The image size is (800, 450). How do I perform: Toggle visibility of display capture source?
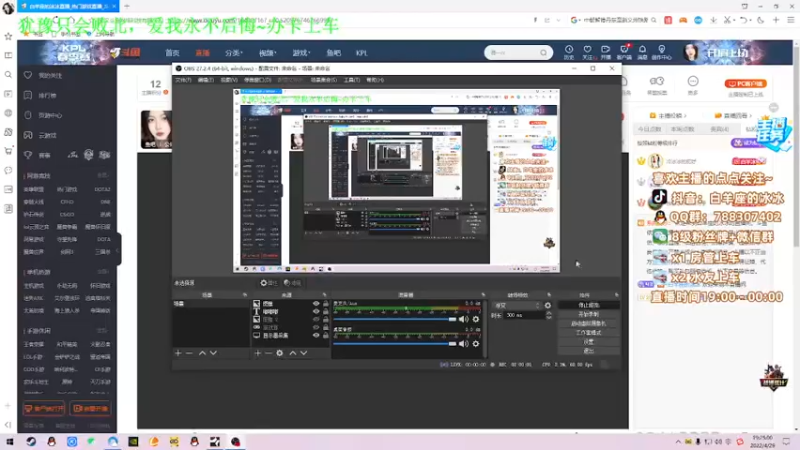(x=316, y=335)
